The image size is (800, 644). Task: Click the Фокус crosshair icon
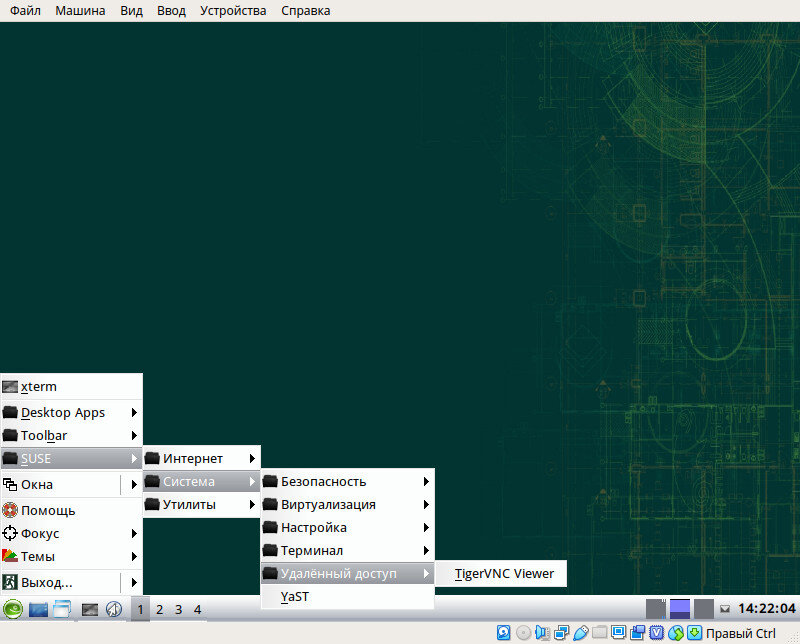click(x=10, y=533)
